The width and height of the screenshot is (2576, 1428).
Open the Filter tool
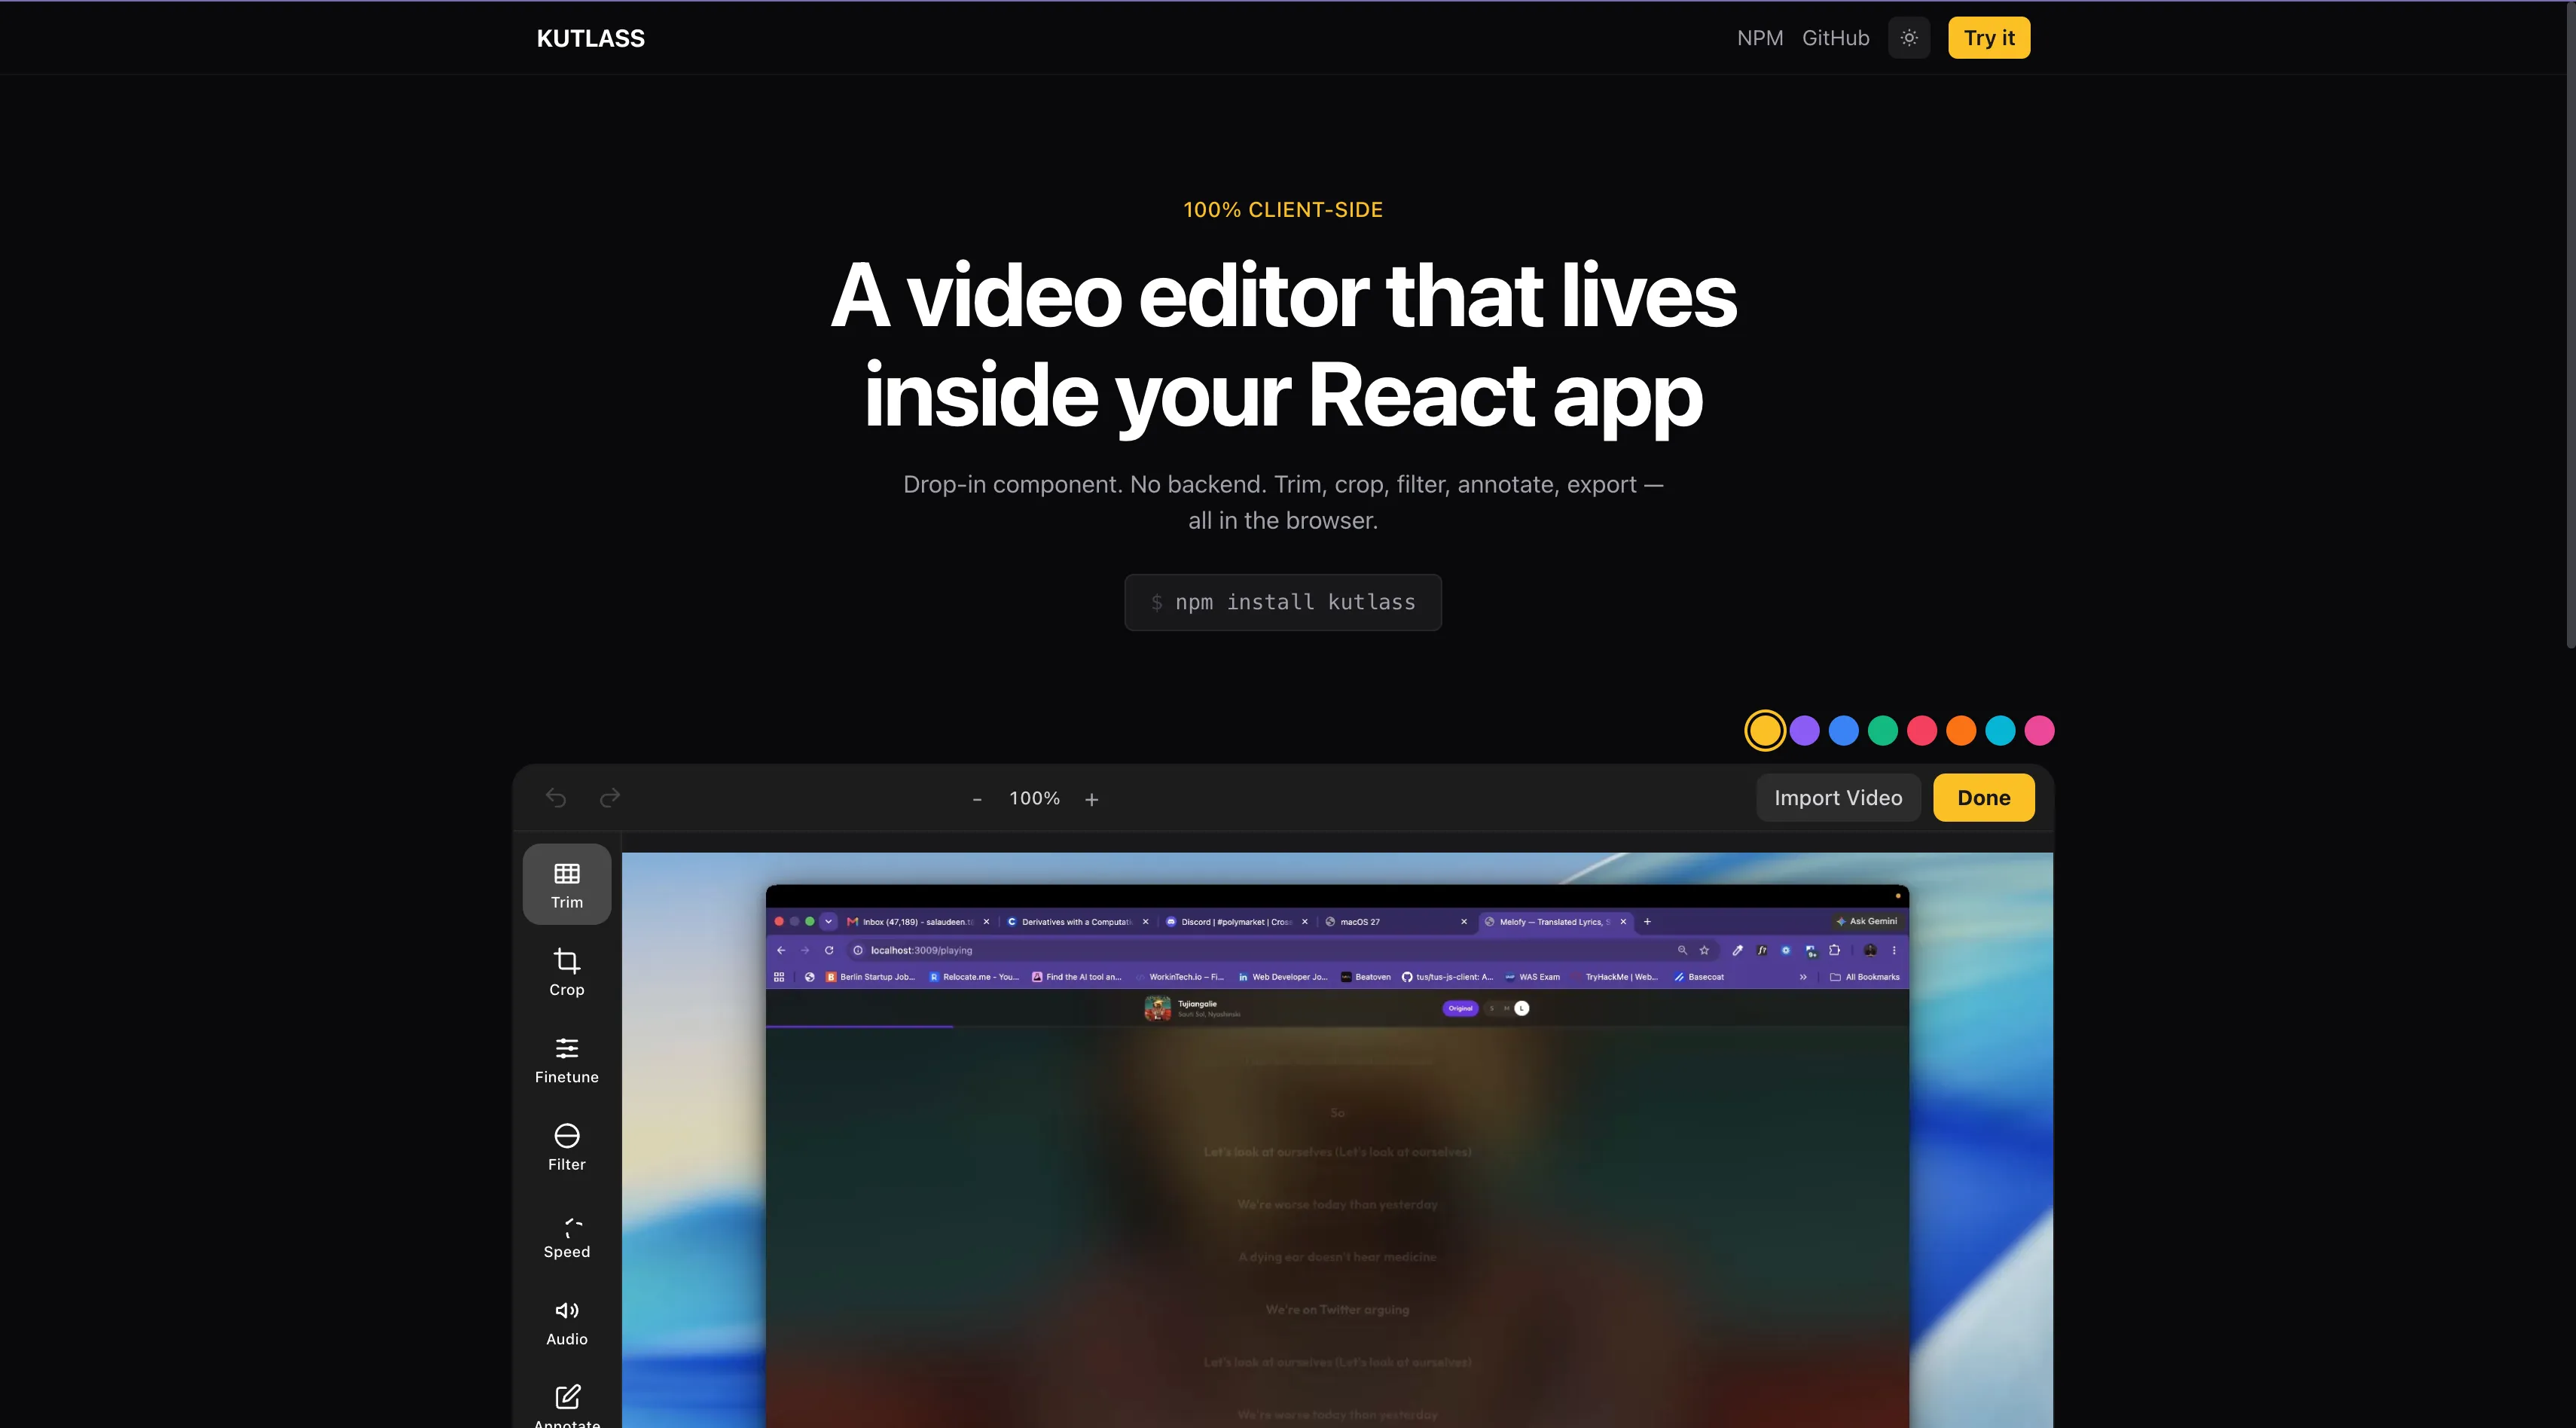pos(566,1147)
